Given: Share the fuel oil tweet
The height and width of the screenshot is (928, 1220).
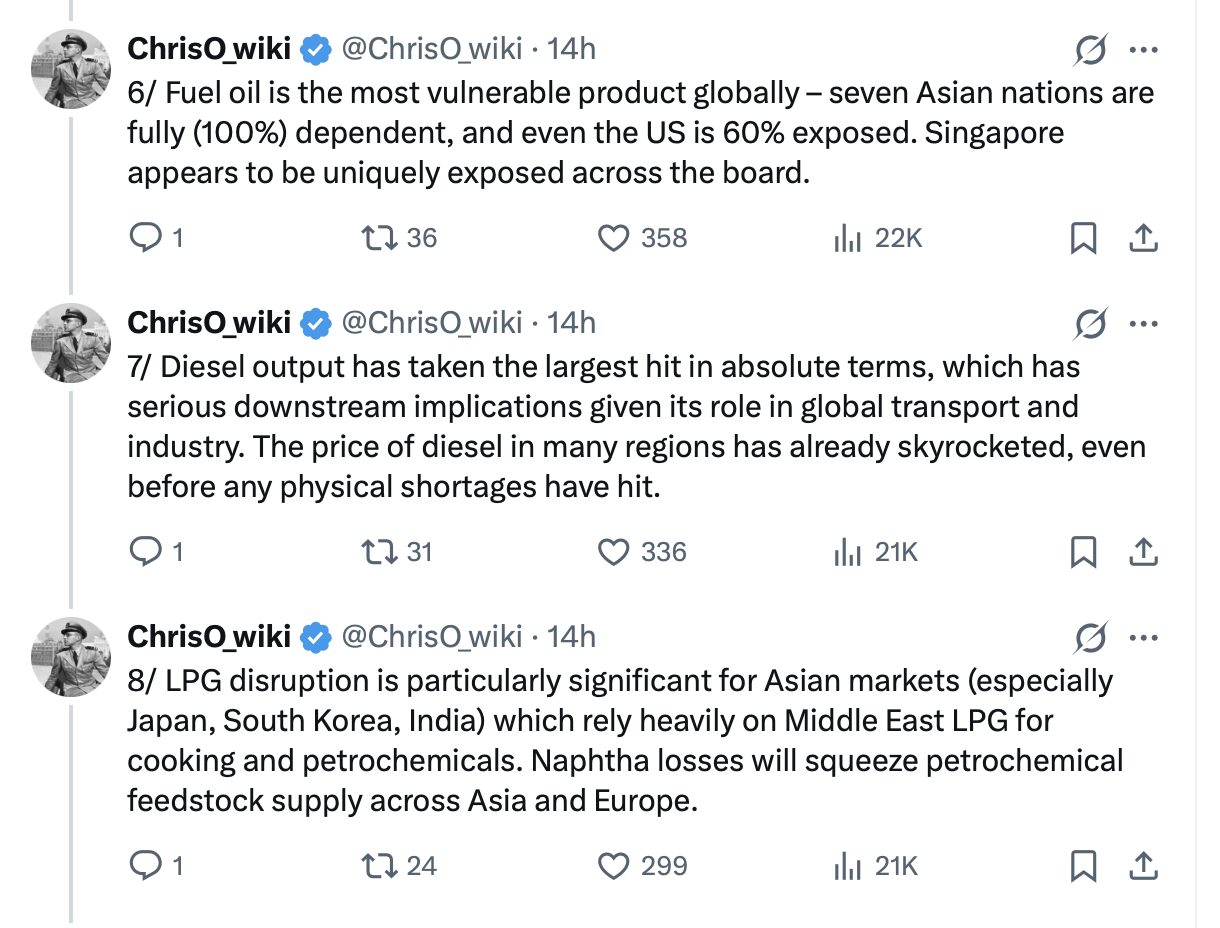Looking at the screenshot, I should tap(1143, 238).
